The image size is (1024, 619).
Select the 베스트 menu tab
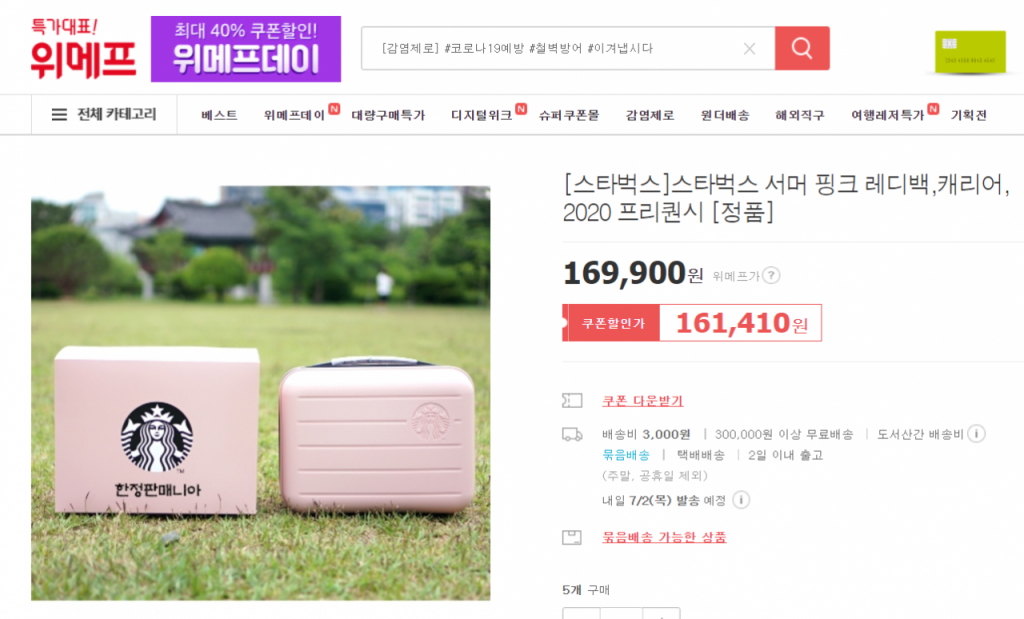point(219,116)
